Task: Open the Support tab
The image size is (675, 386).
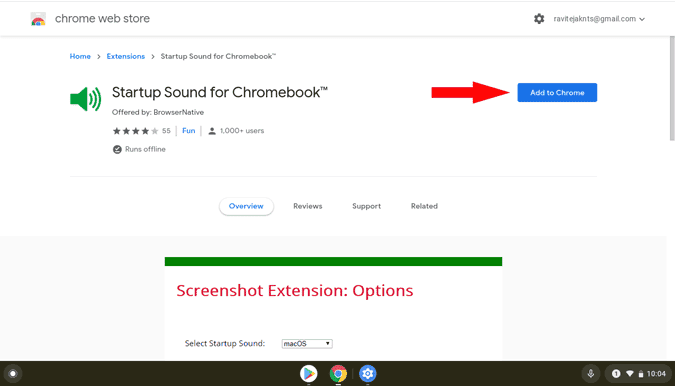Action: pos(366,206)
